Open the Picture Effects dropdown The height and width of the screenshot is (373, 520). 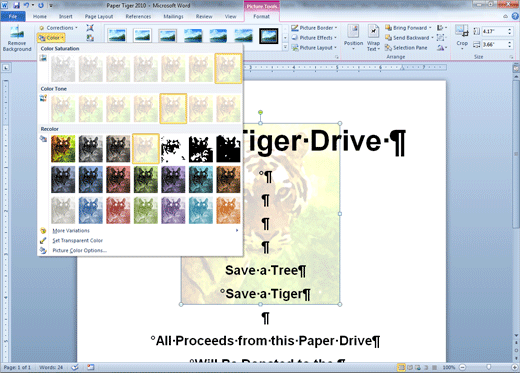[314, 38]
